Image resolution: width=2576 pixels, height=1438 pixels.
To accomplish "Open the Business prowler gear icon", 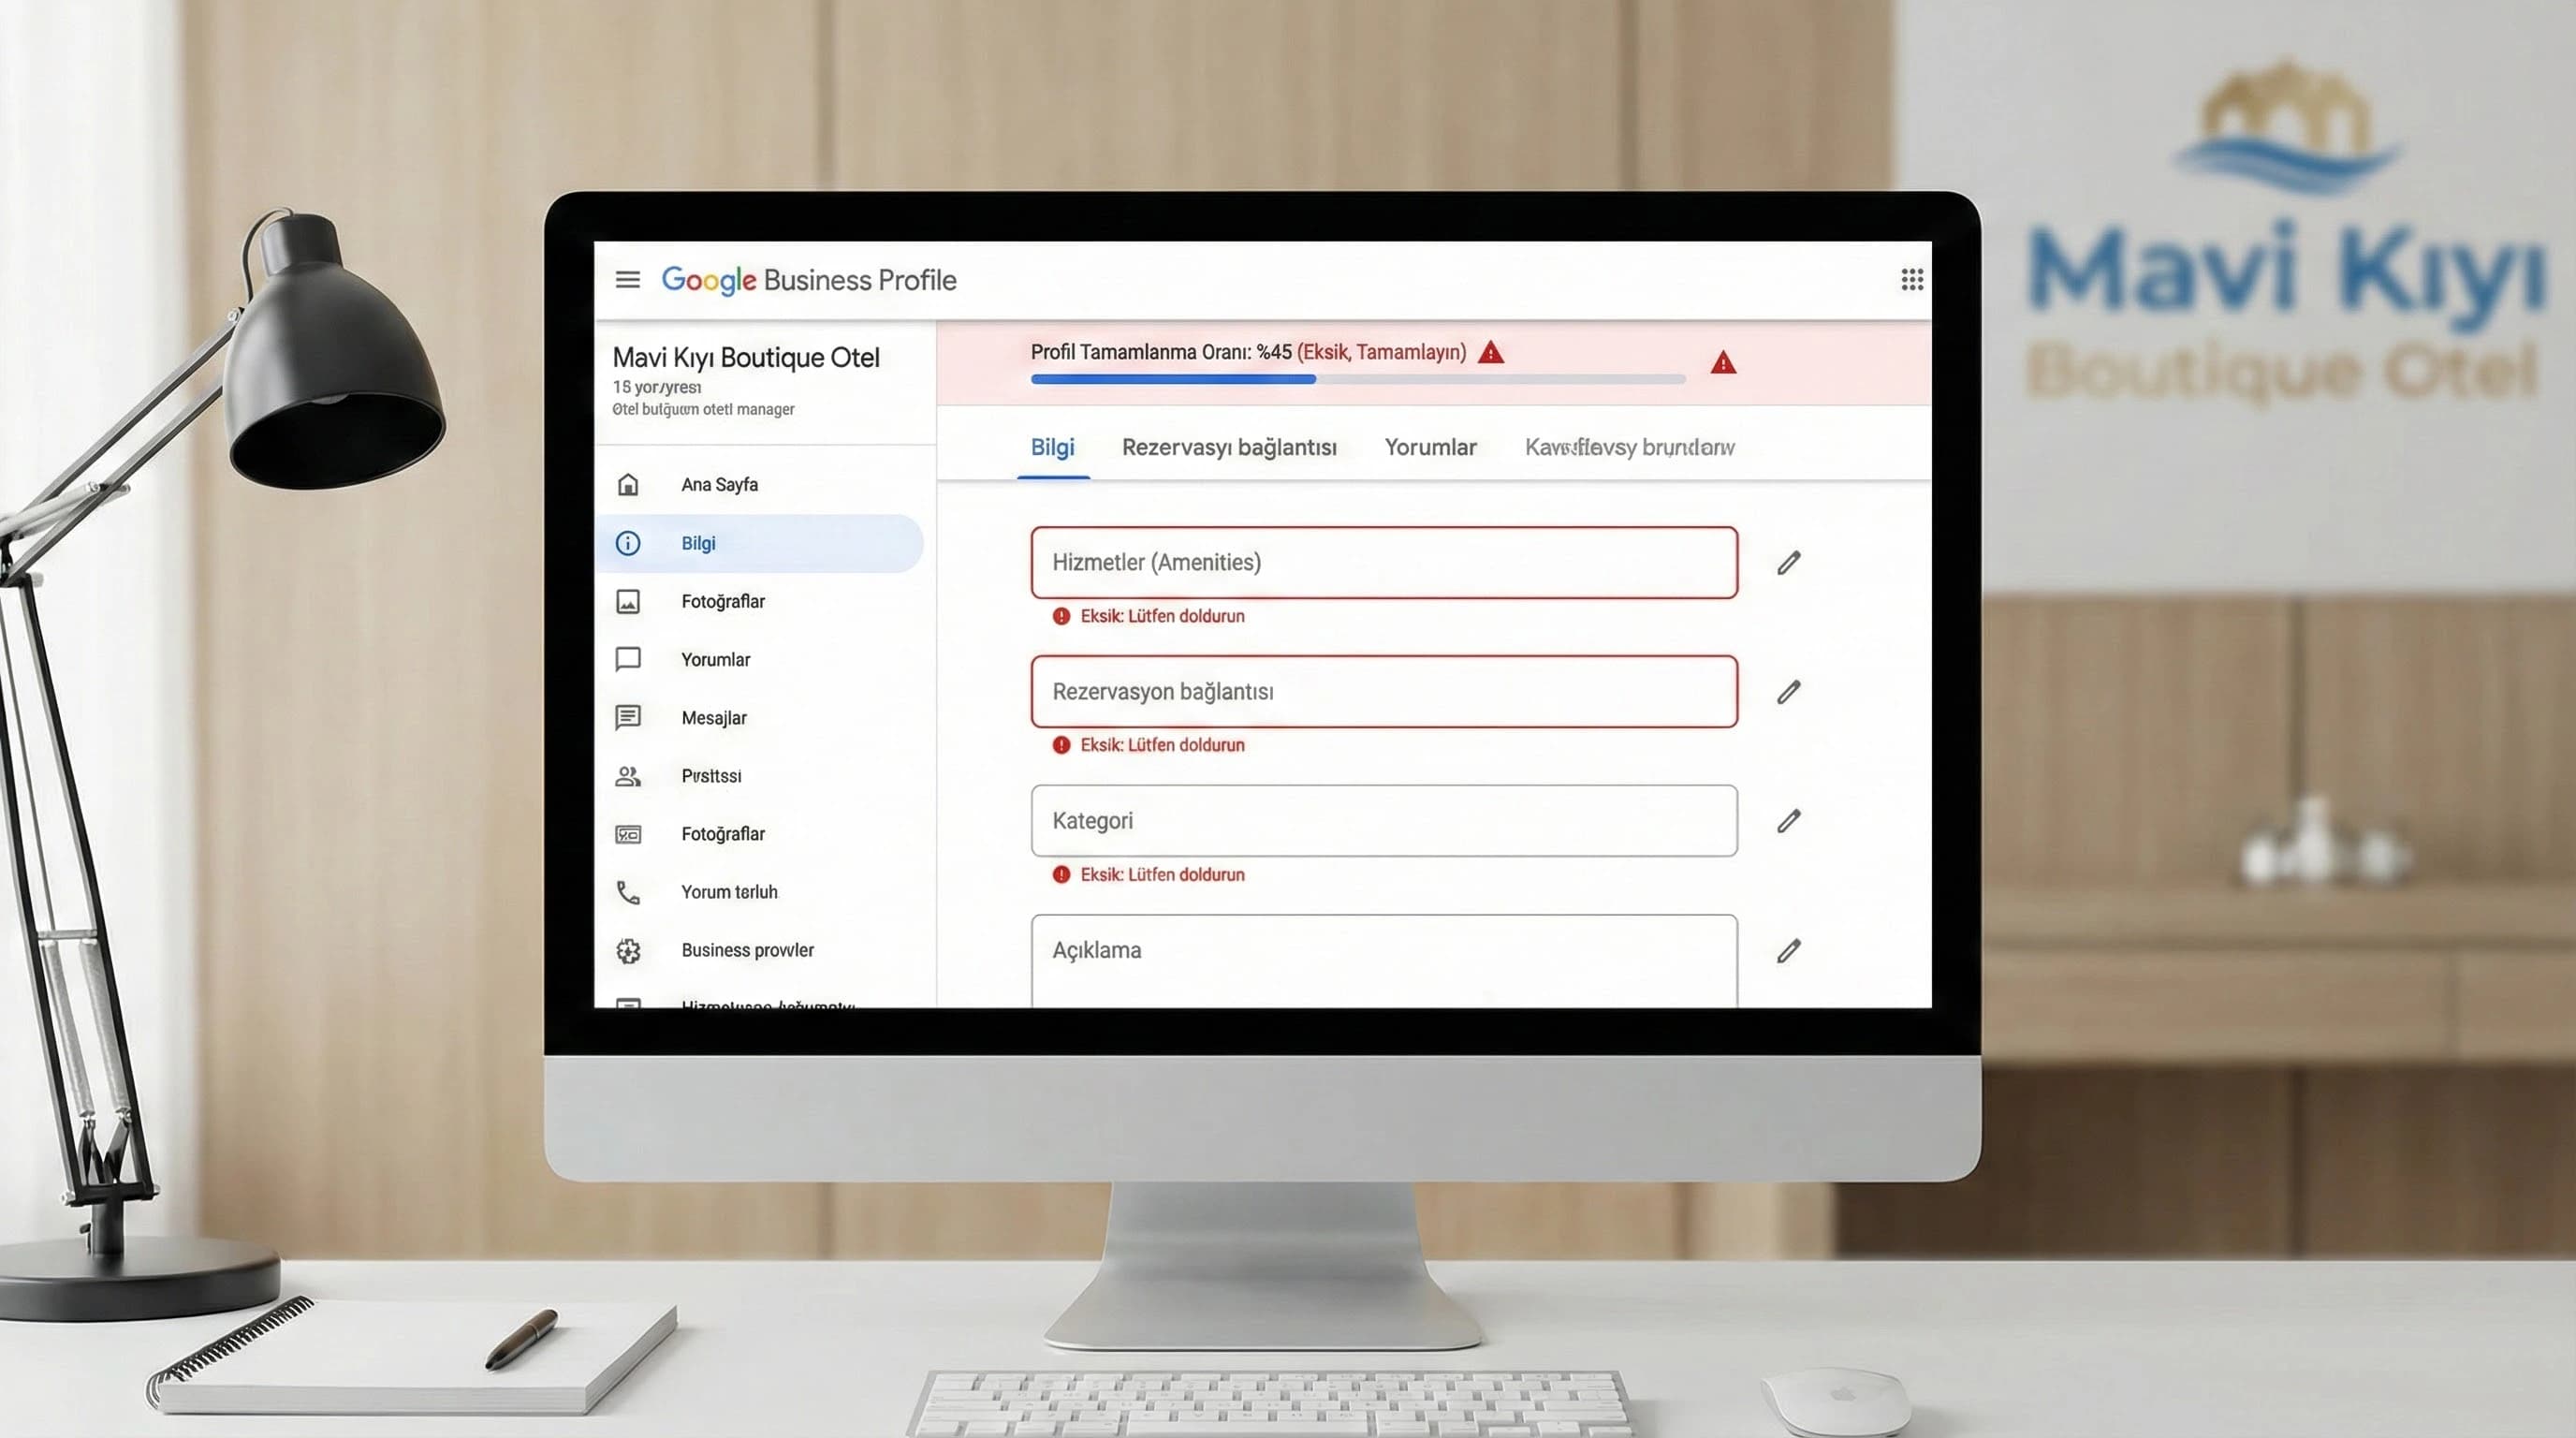I will pyautogui.click(x=628, y=951).
